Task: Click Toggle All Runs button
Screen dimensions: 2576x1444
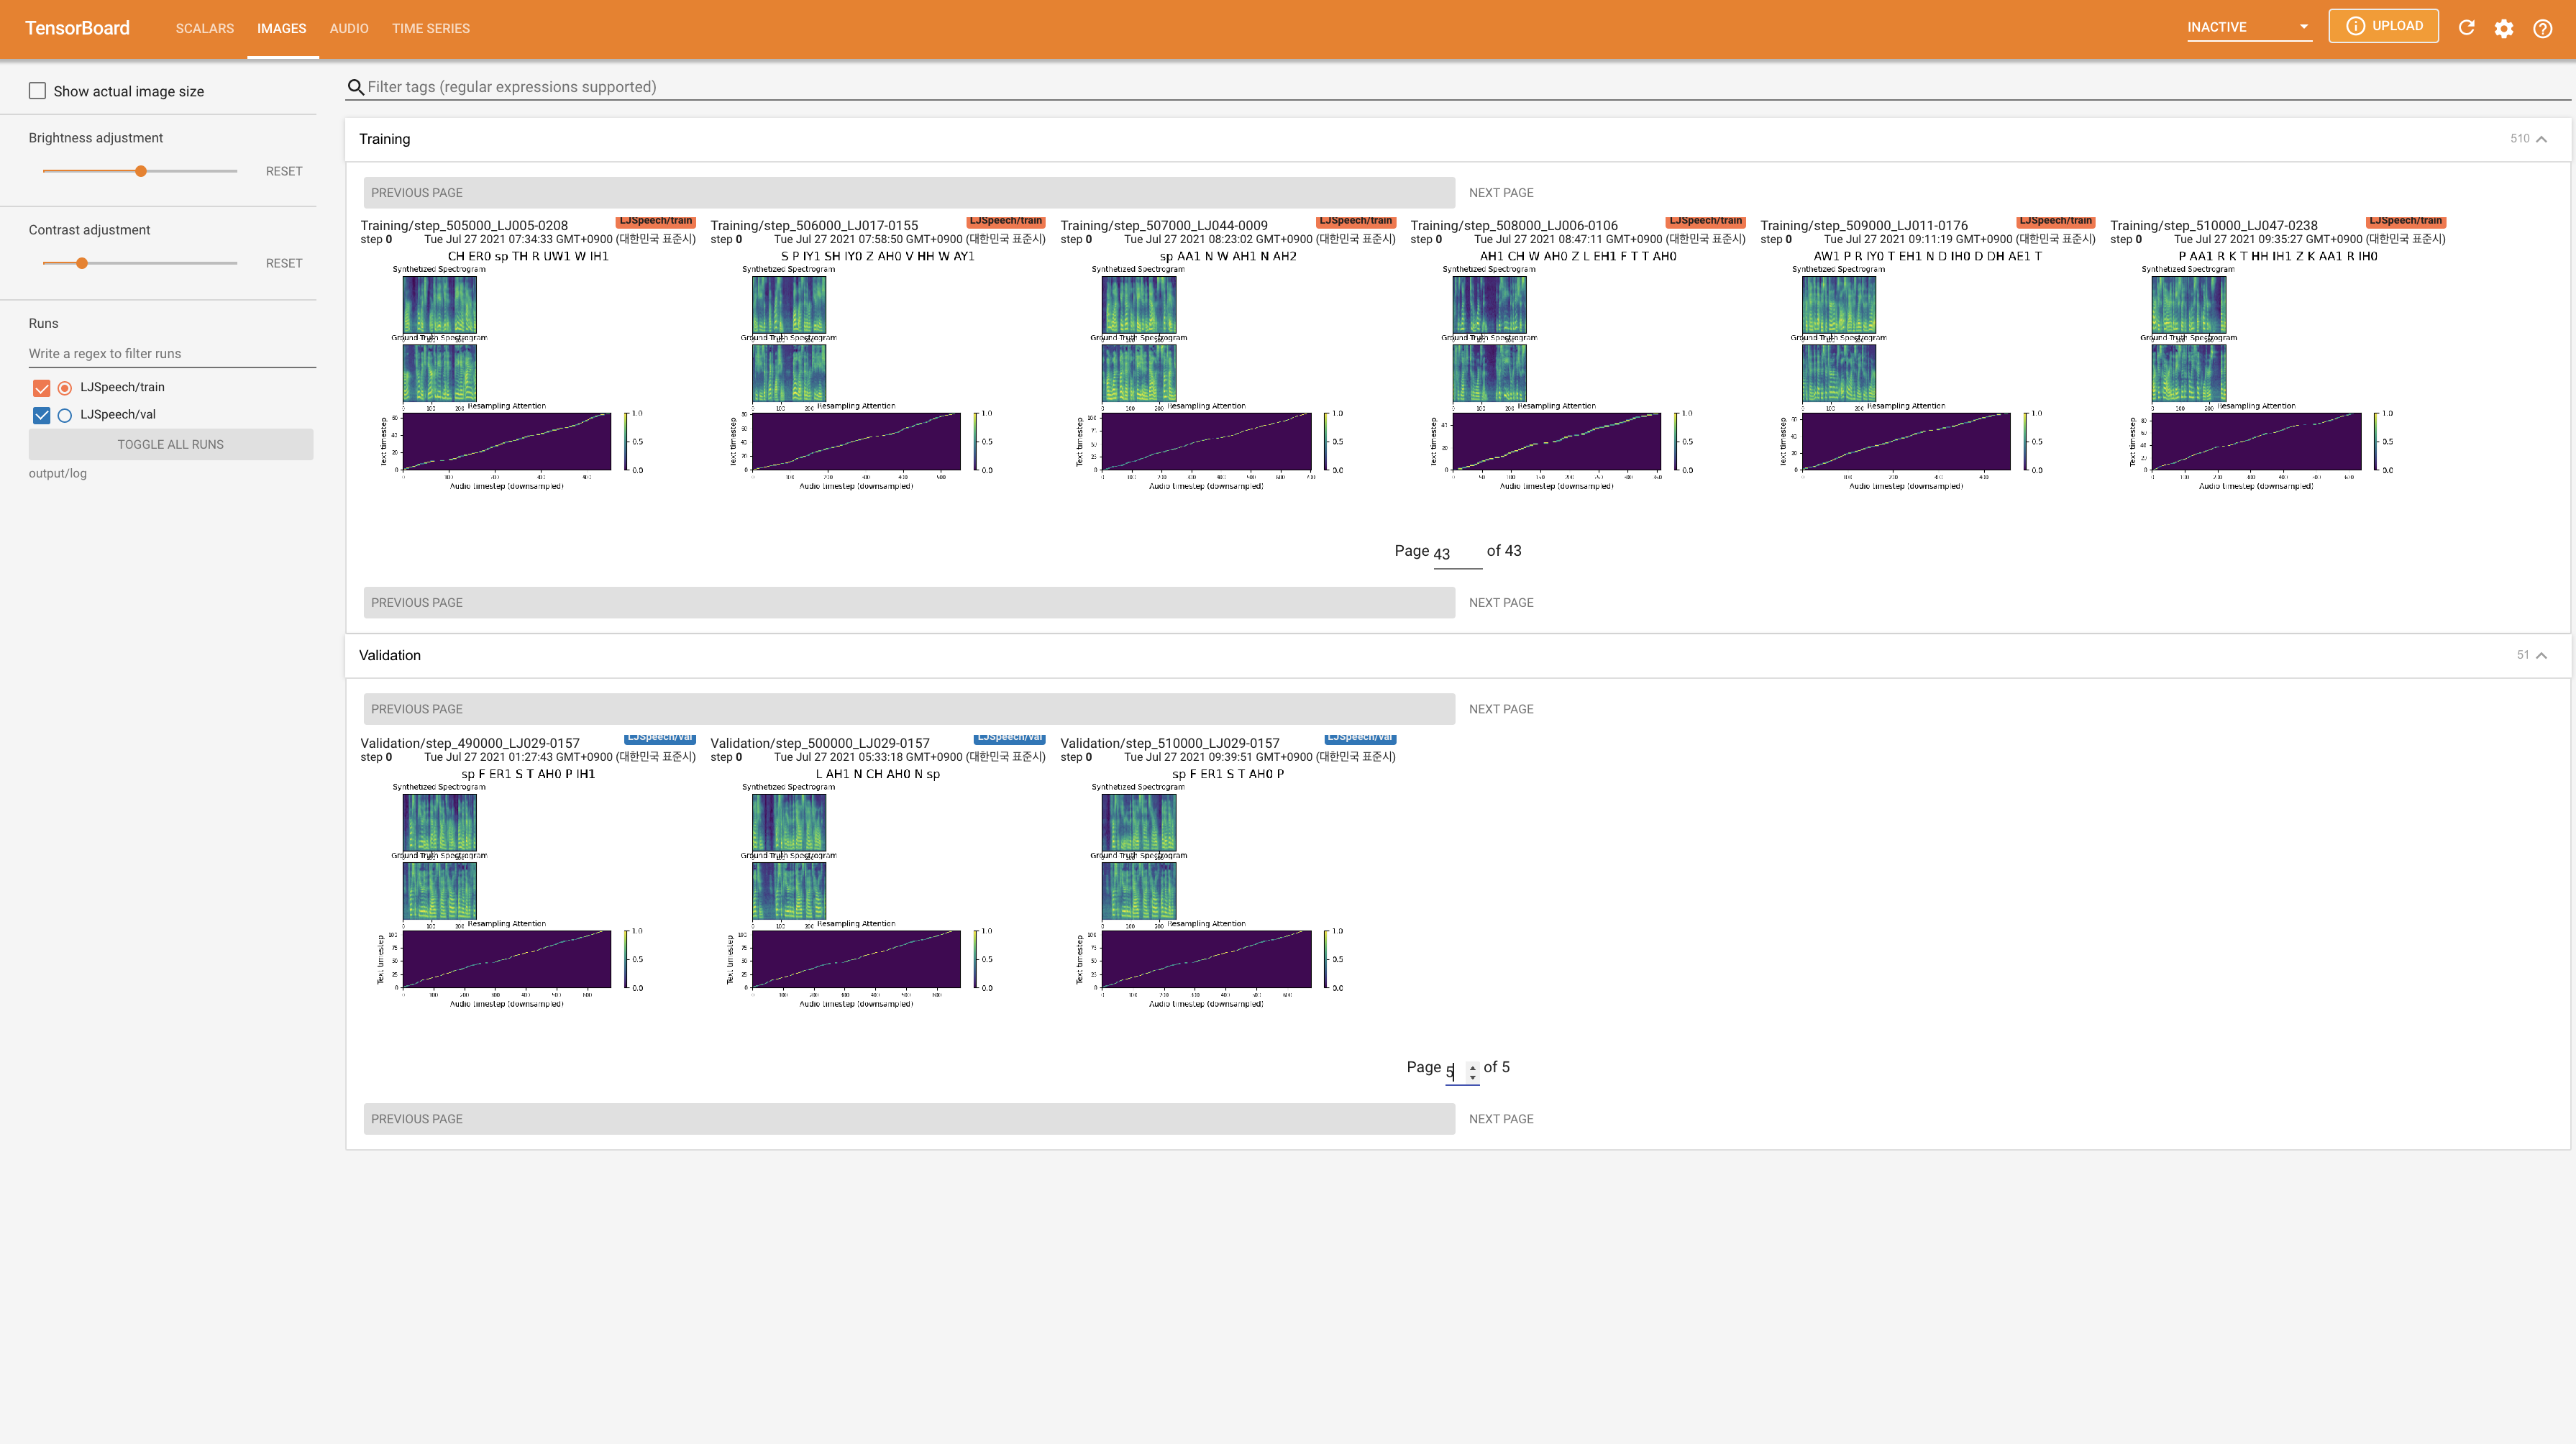Action: [x=170, y=444]
